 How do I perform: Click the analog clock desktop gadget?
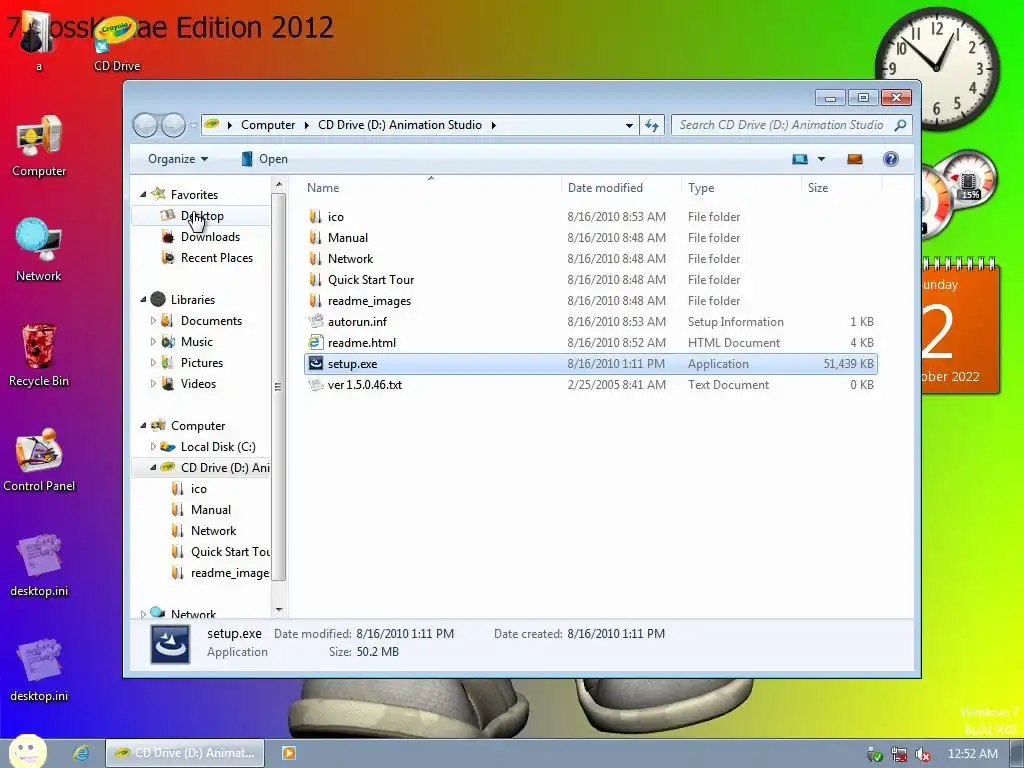click(937, 69)
